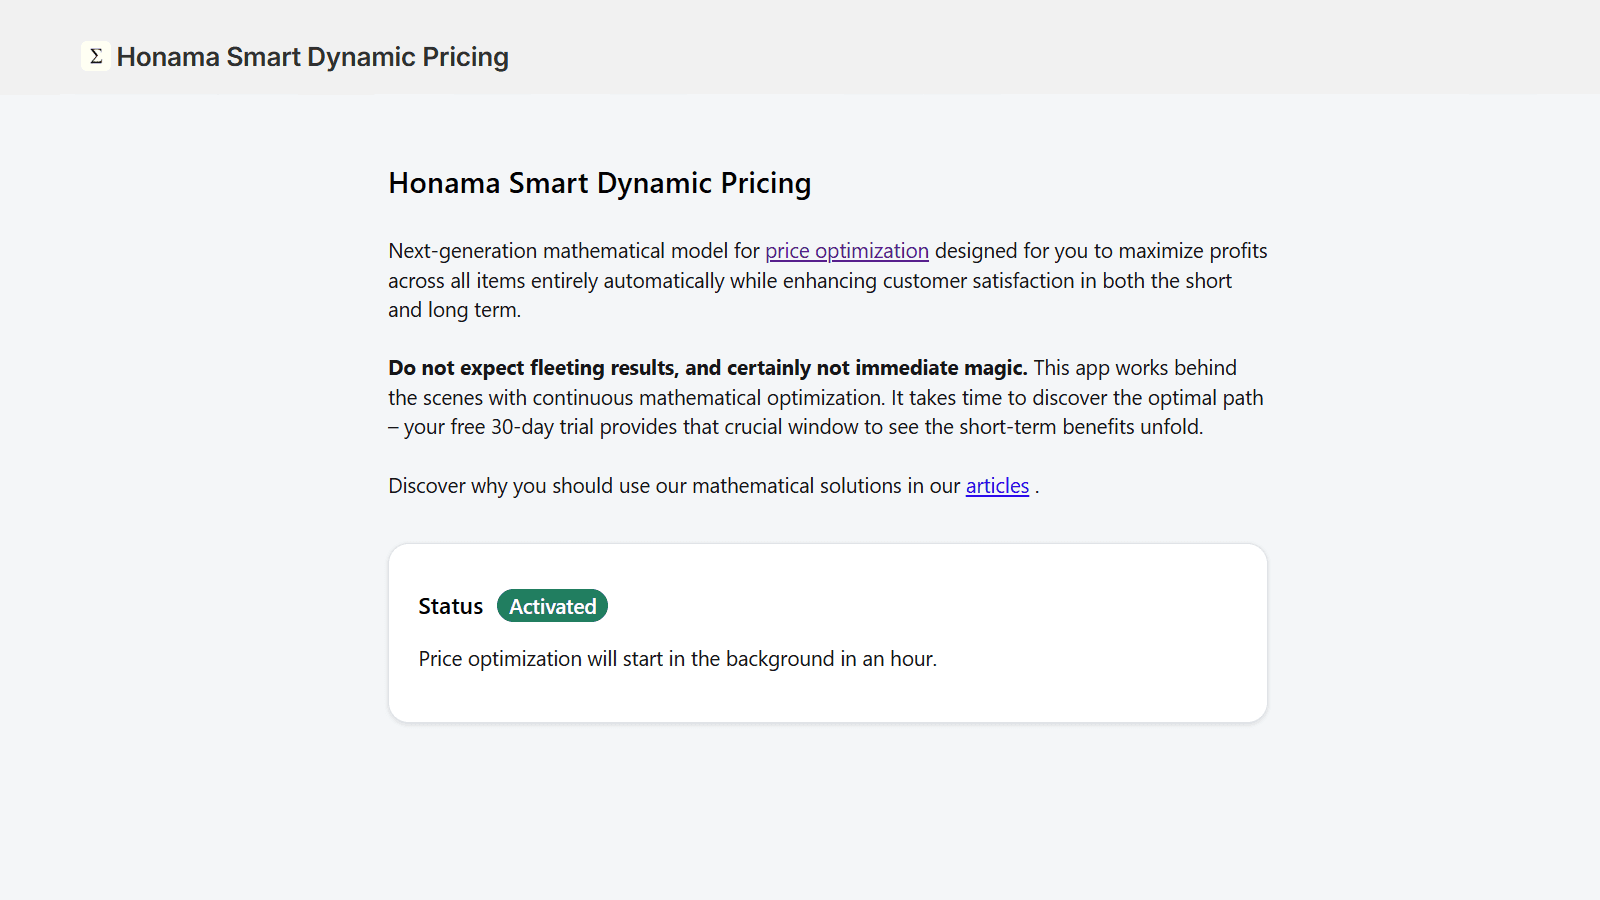This screenshot has width=1600, height=900.
Task: Click Activated to change activation state
Action: 552,605
